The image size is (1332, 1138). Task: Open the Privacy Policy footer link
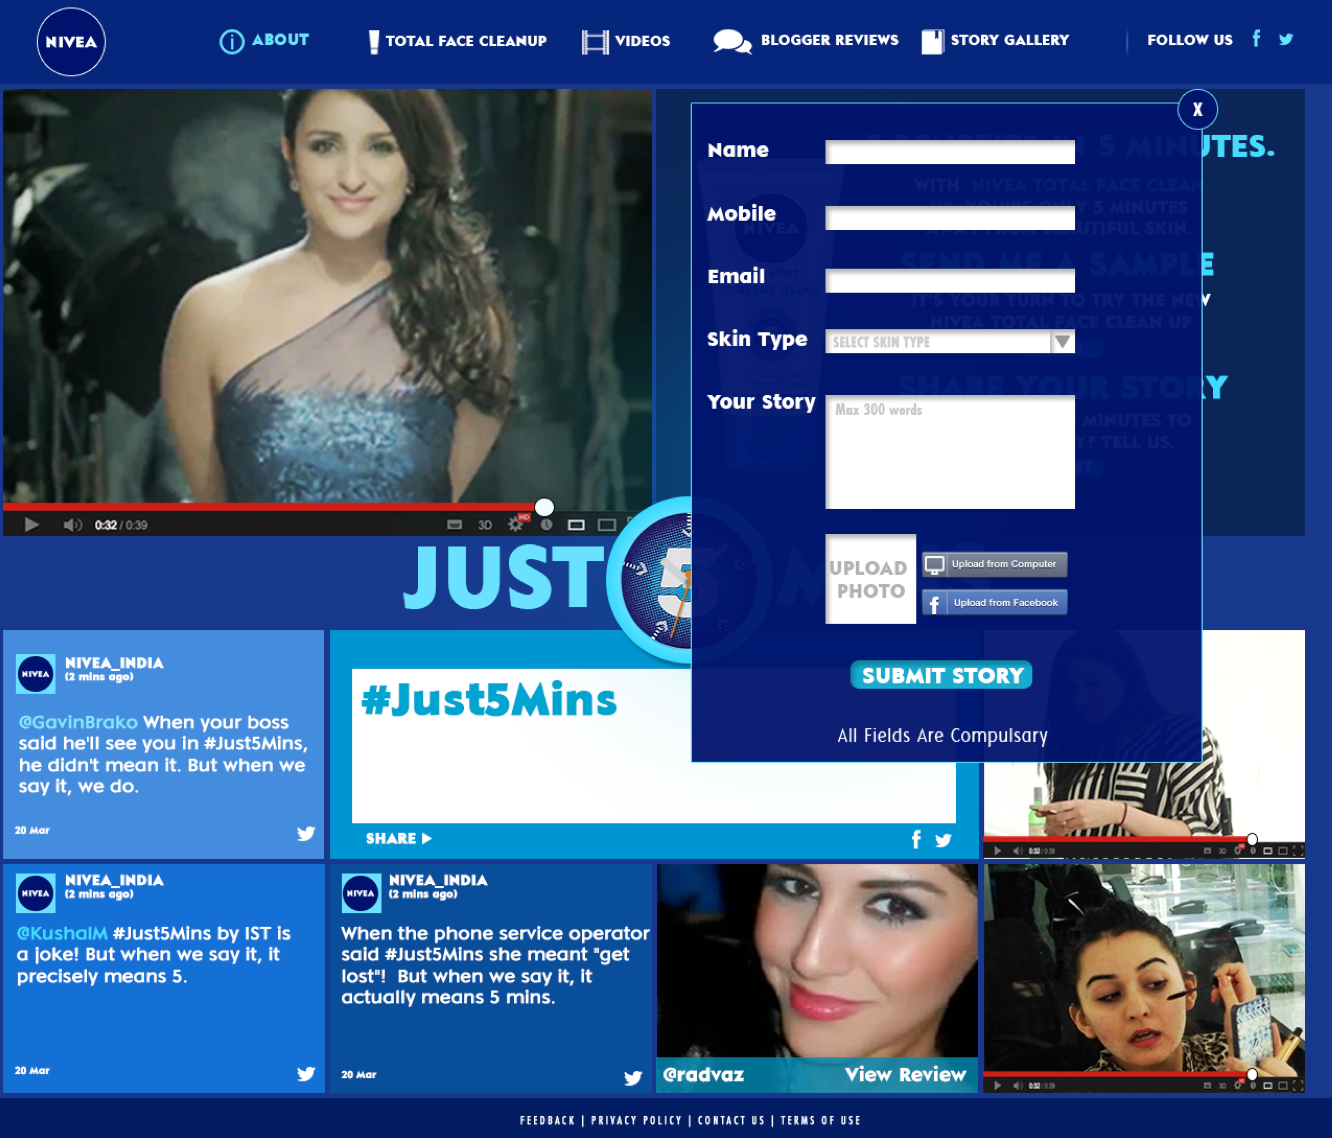pyautogui.click(x=636, y=1121)
